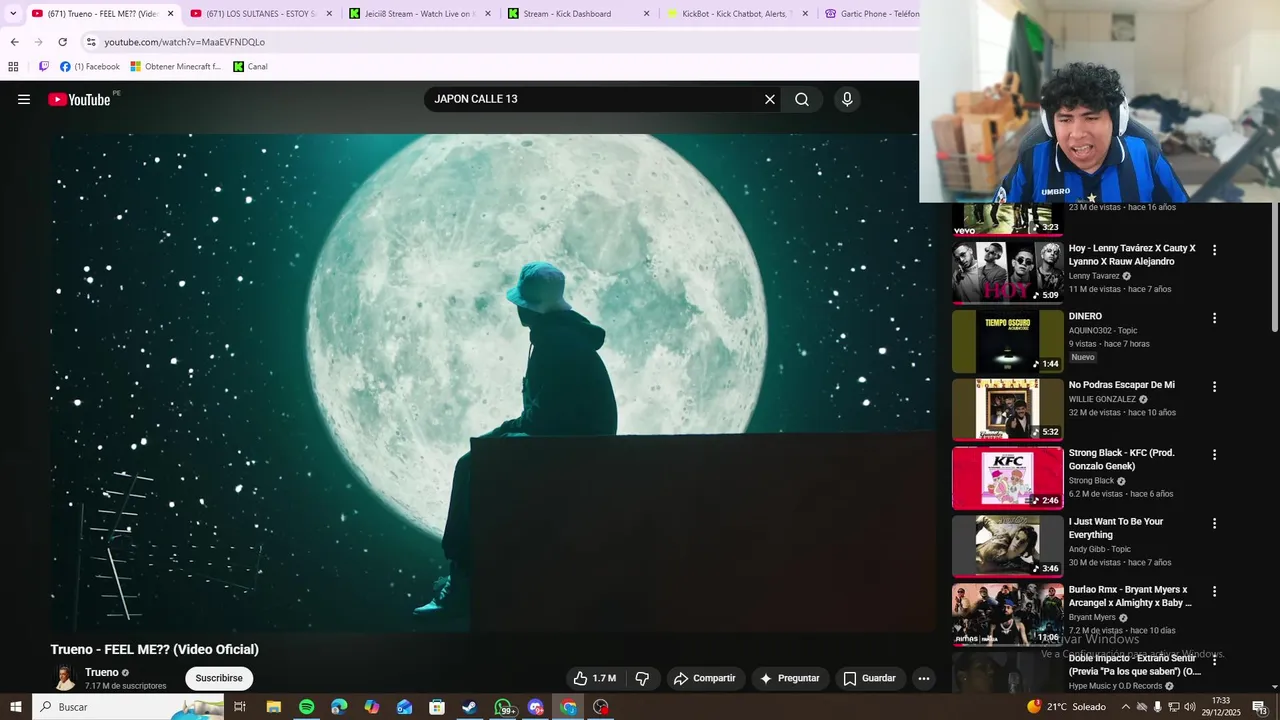Run search with magnifier button
This screenshot has height=720, width=1280.
pos(802,99)
